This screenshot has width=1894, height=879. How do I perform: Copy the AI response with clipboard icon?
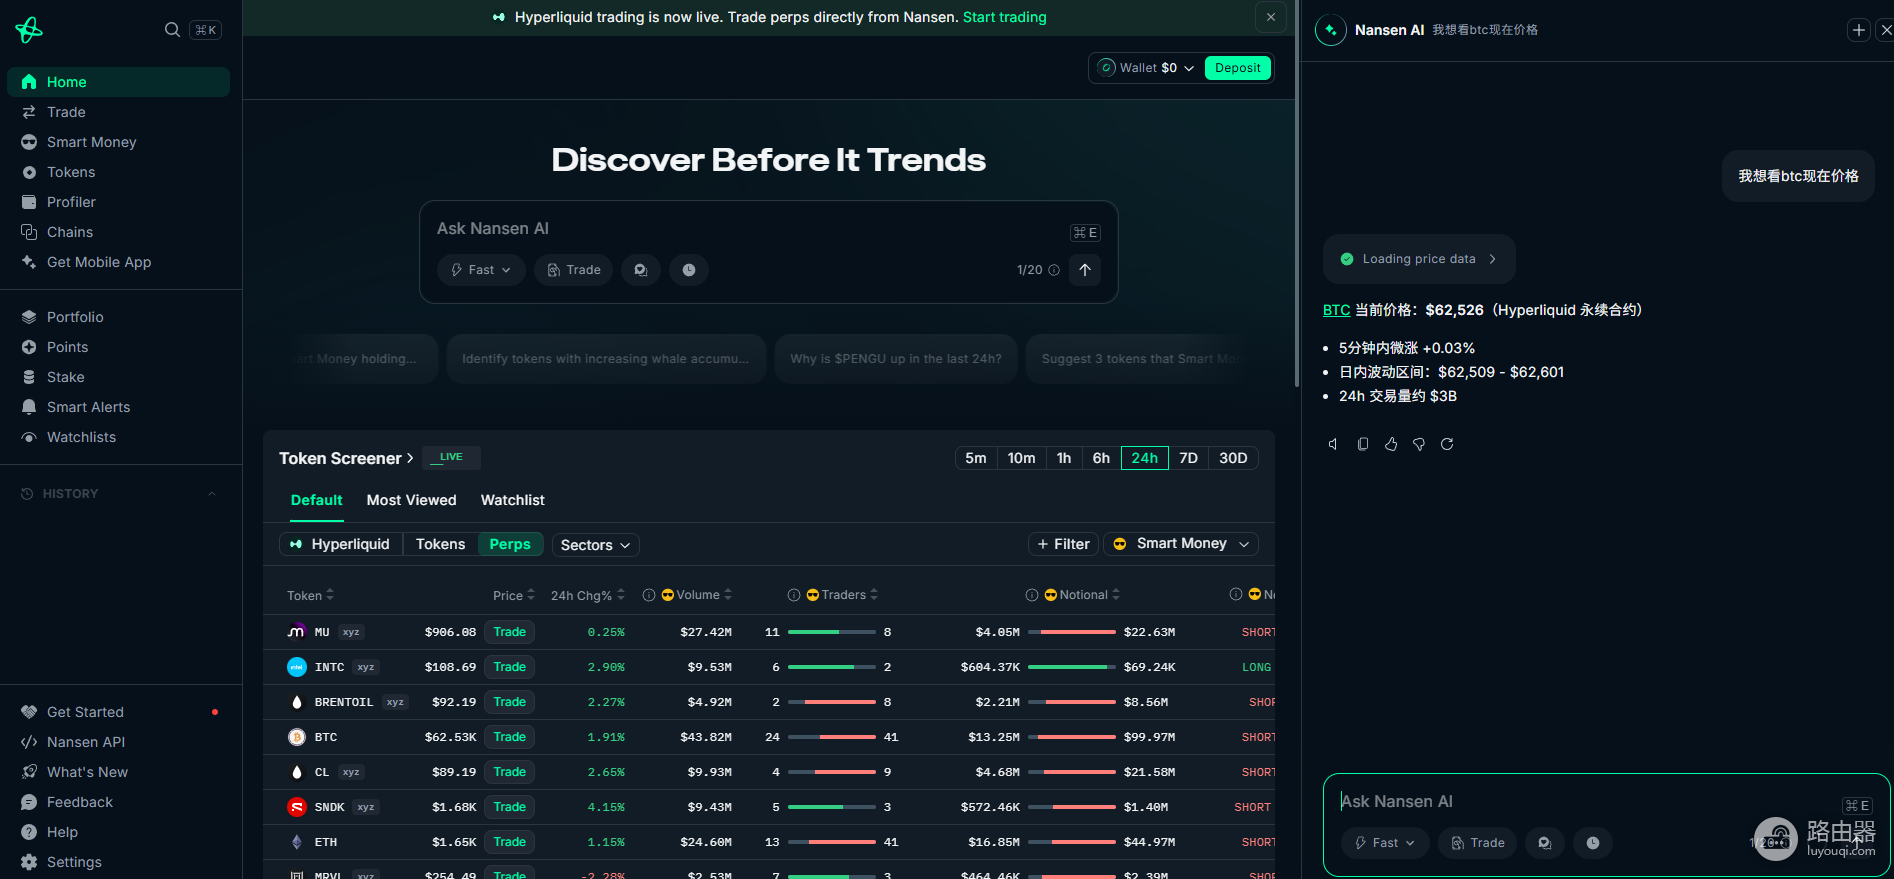click(x=1362, y=444)
